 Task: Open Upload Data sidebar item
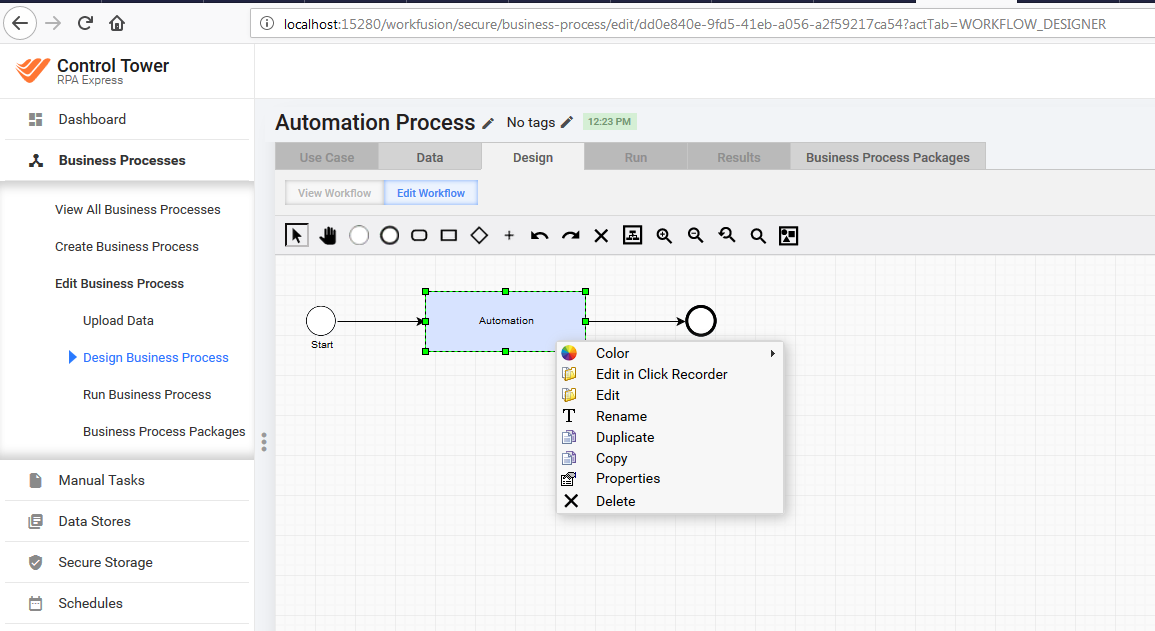[119, 320]
